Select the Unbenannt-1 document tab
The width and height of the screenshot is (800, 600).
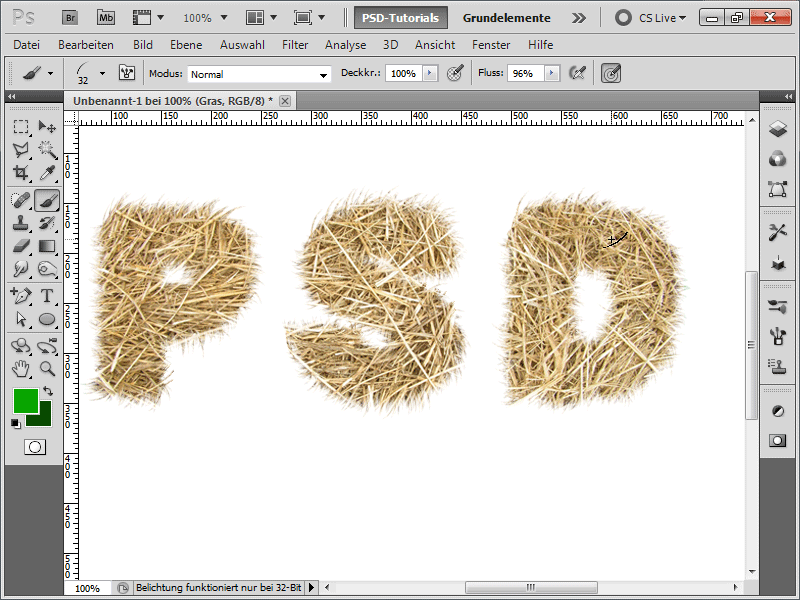[180, 101]
